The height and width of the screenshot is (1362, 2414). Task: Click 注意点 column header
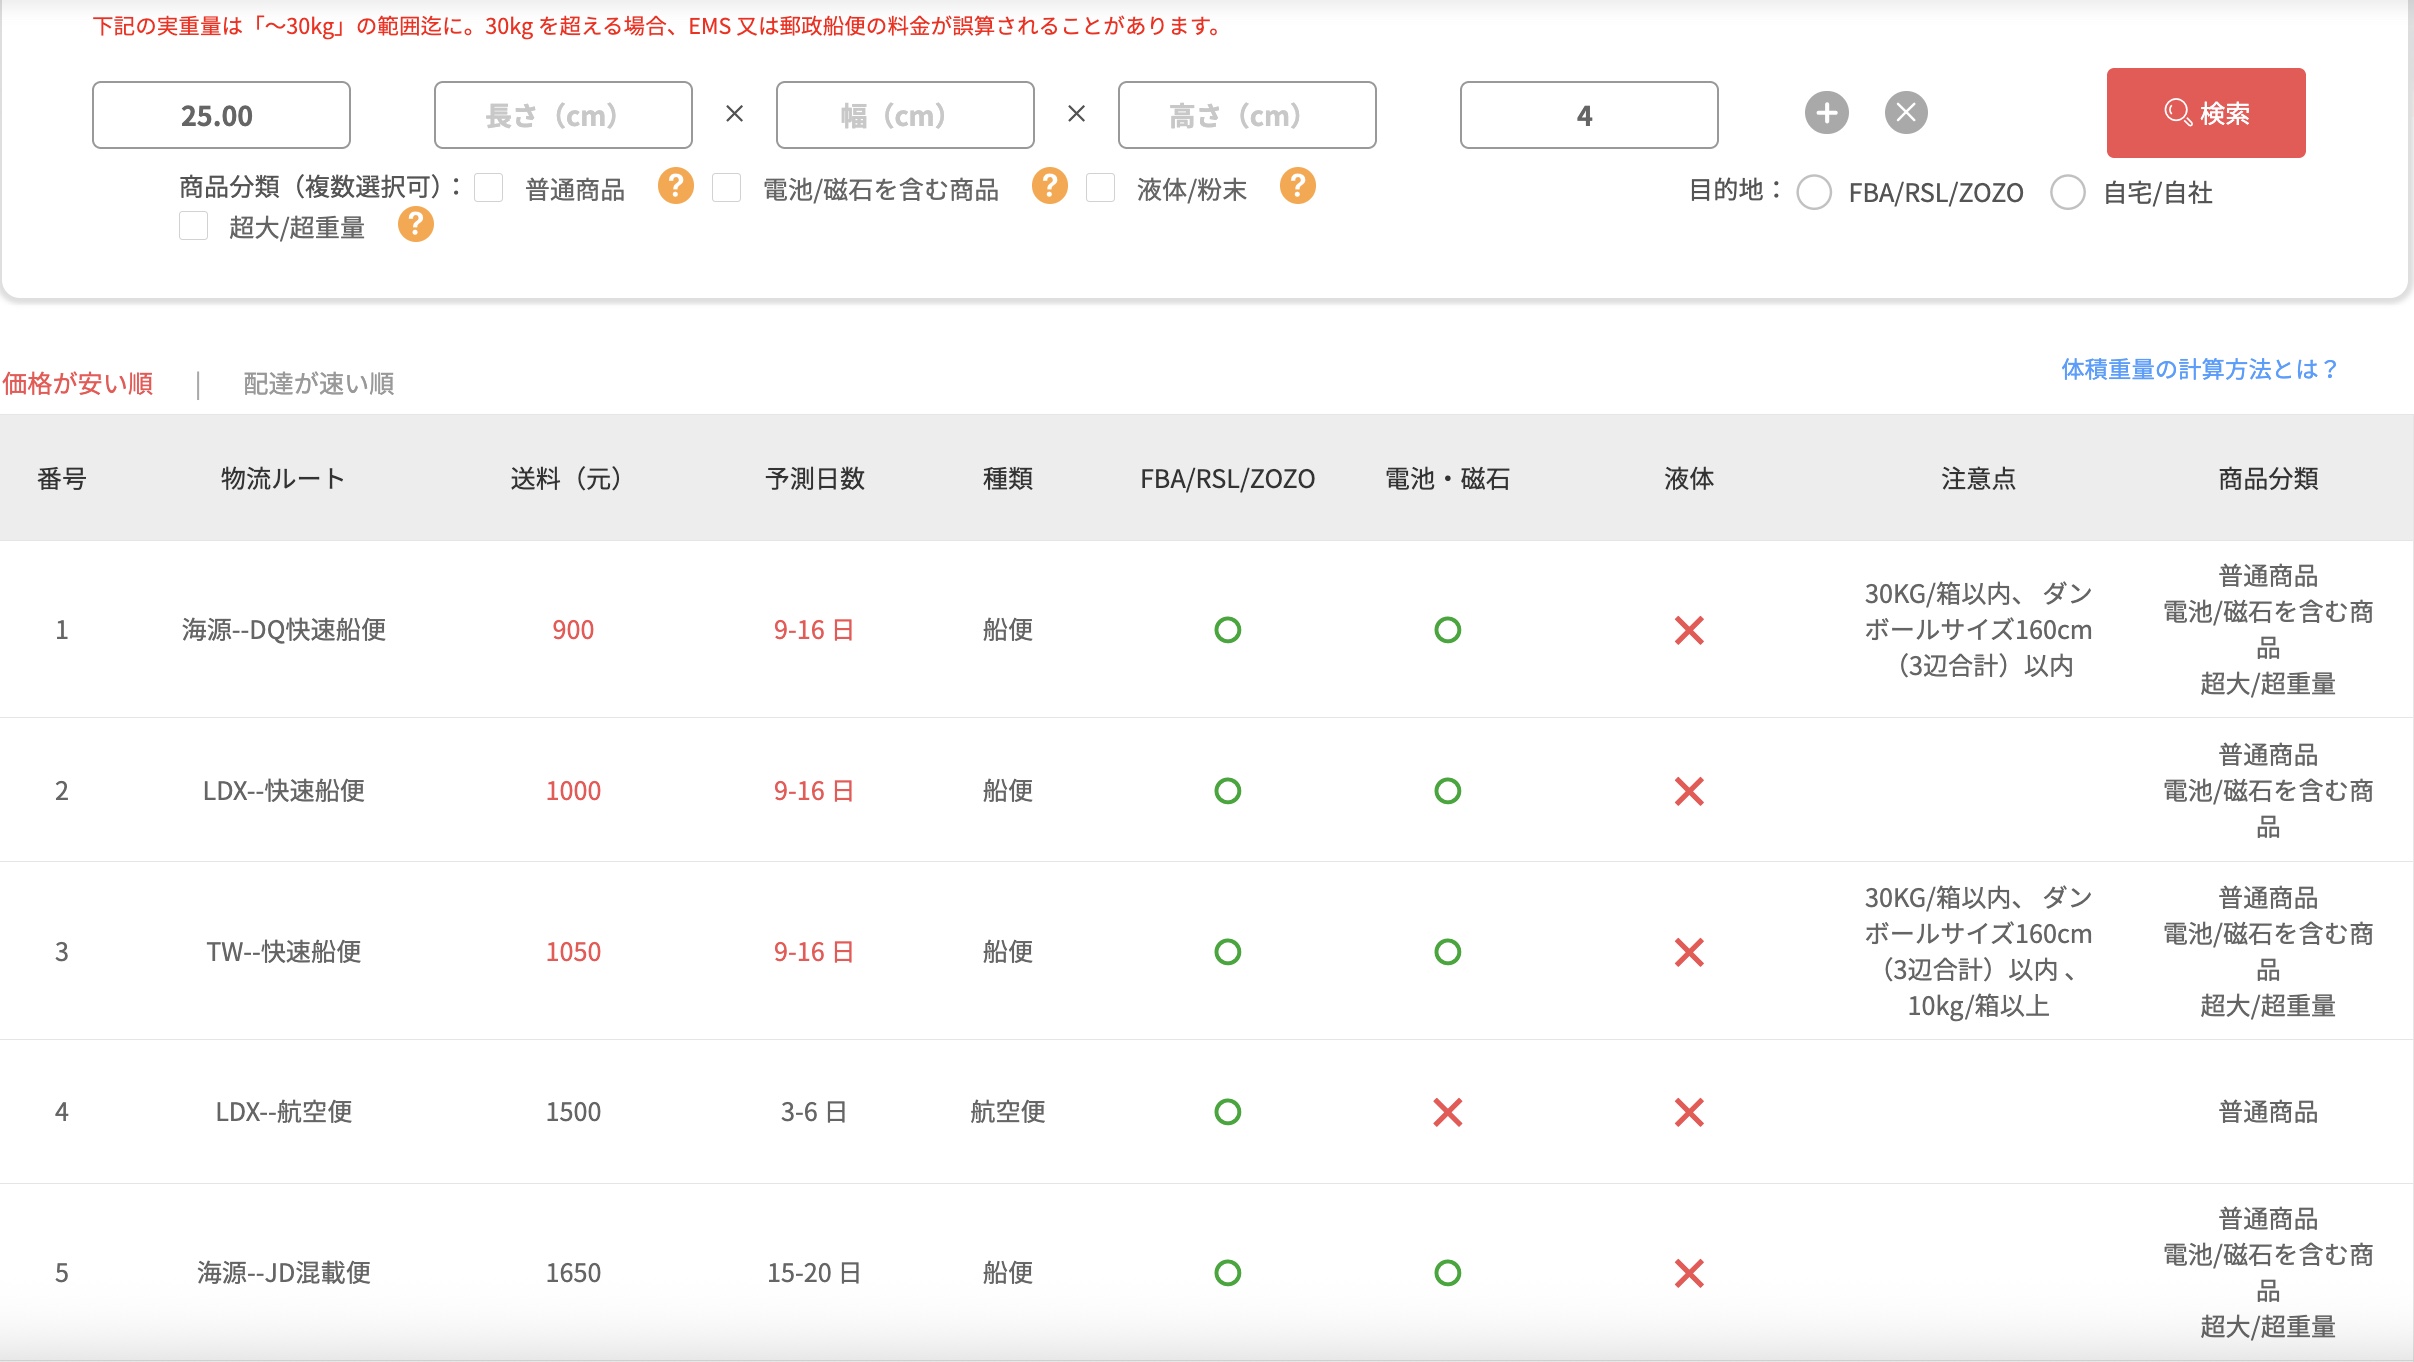pyautogui.click(x=1978, y=479)
